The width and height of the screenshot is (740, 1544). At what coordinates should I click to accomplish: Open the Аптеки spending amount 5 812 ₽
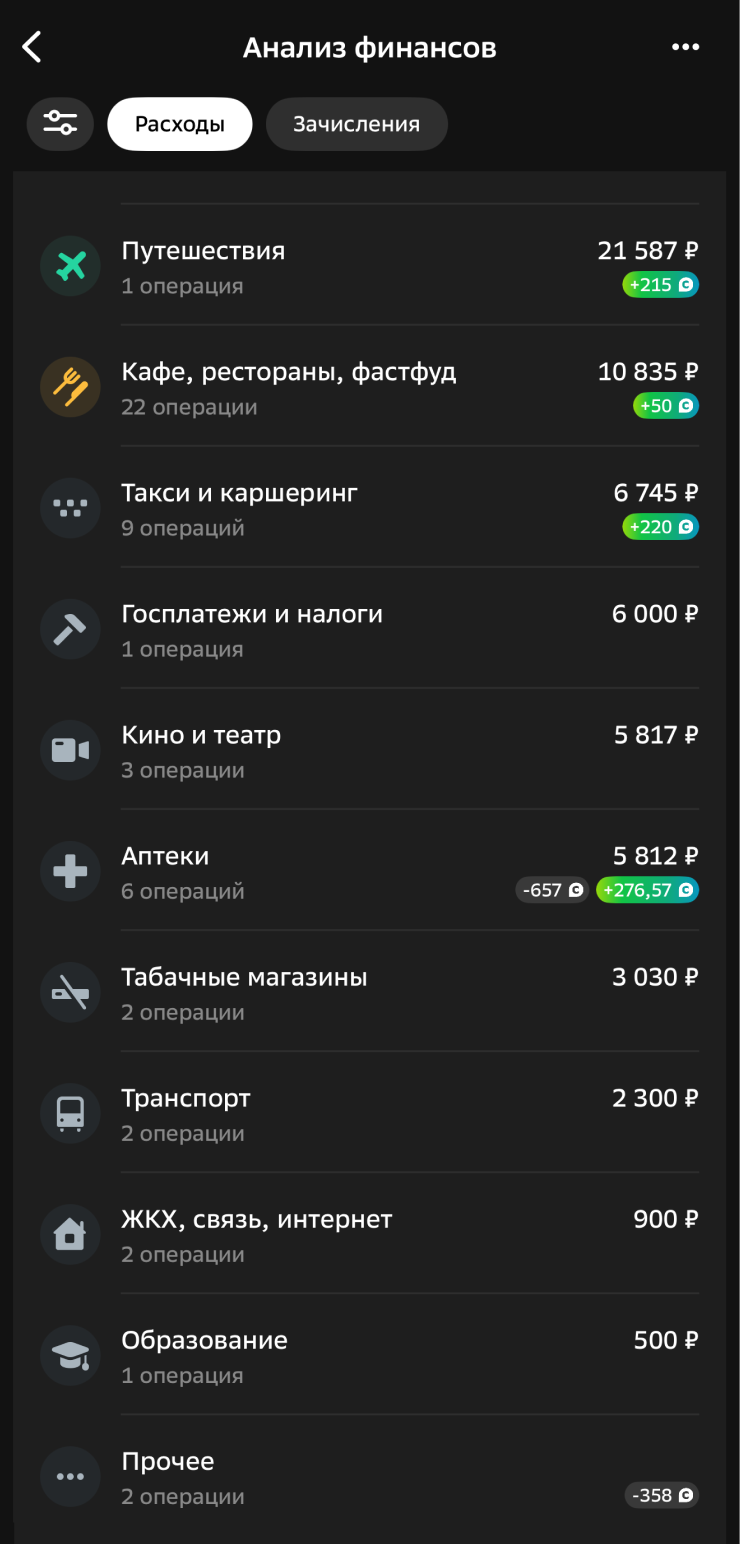point(655,856)
